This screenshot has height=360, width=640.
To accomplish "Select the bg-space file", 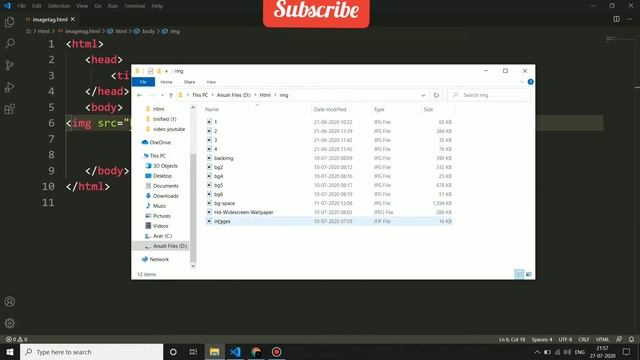I will tap(224, 203).
